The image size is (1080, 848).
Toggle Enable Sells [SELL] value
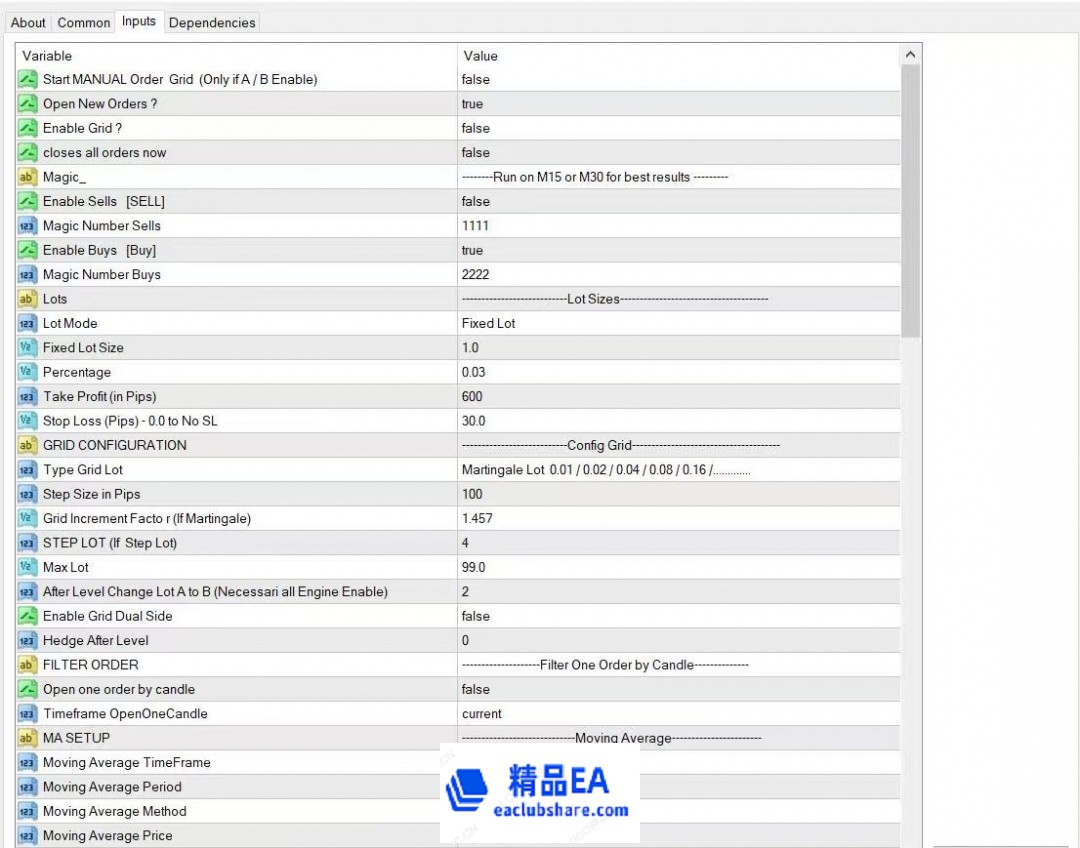[x=476, y=201]
